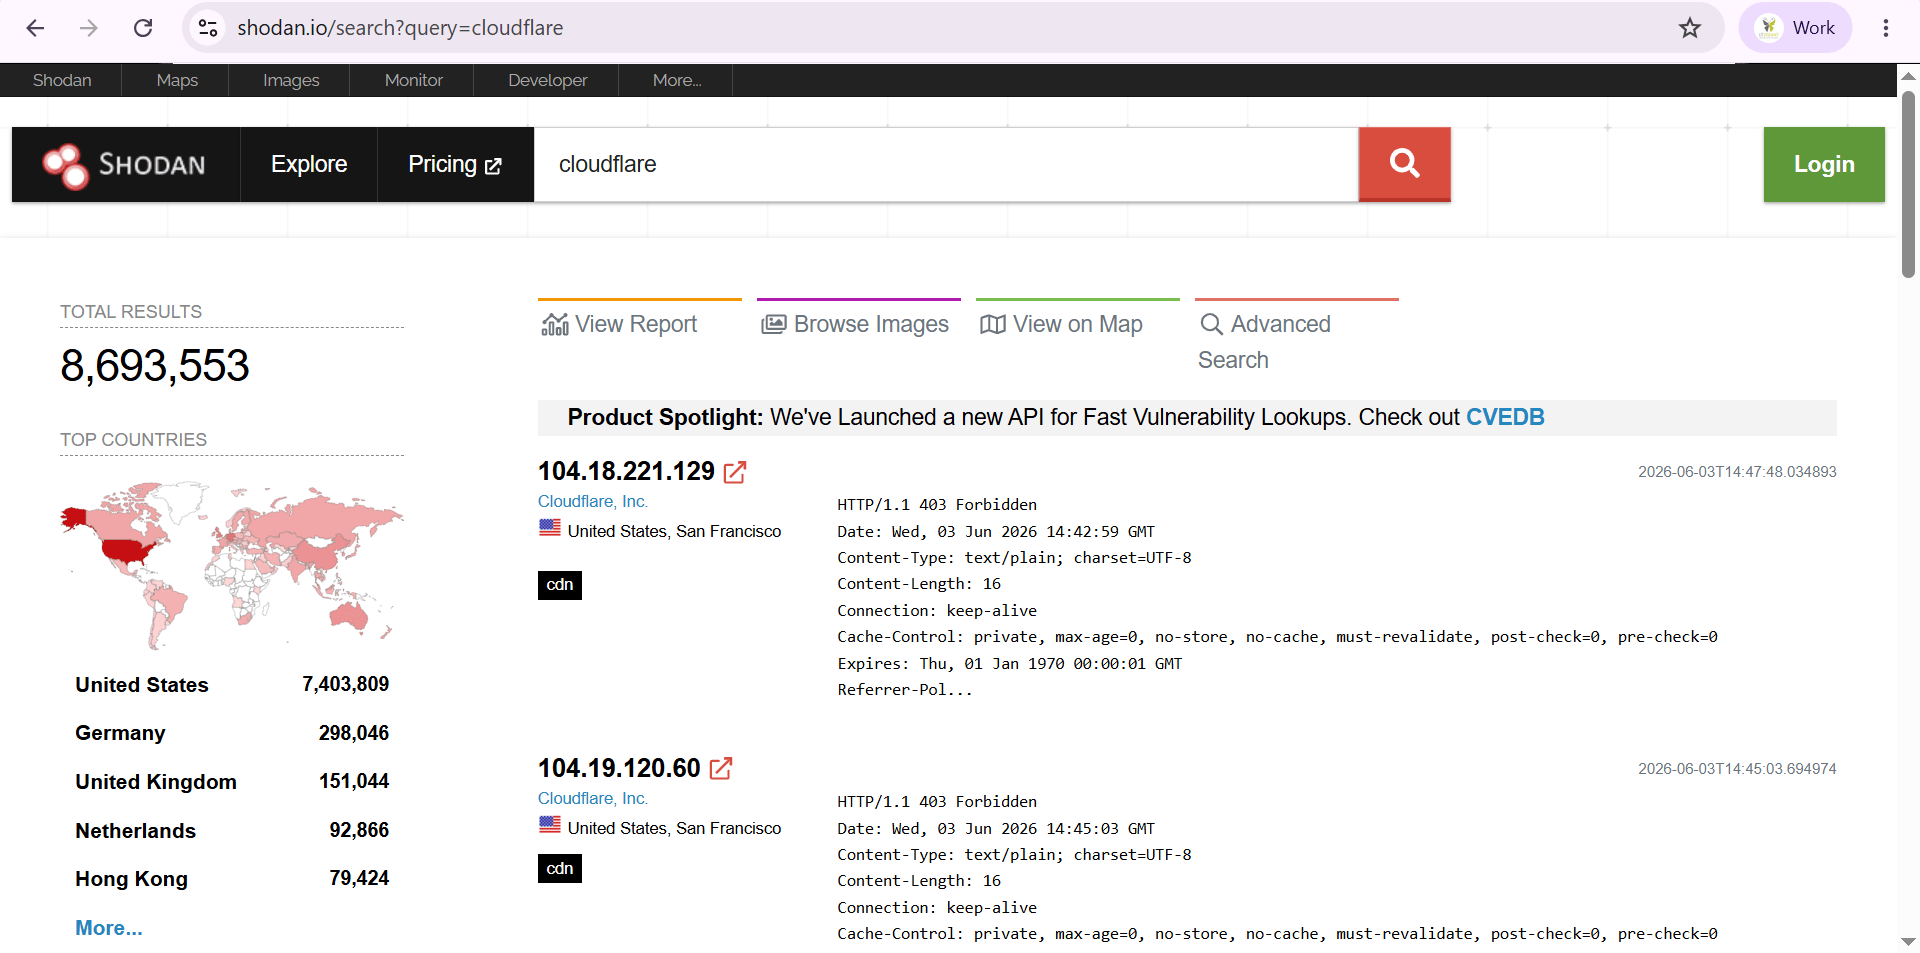Screen dimensions: 1920x953
Task: Filter results by United Kingdom
Action: (156, 782)
